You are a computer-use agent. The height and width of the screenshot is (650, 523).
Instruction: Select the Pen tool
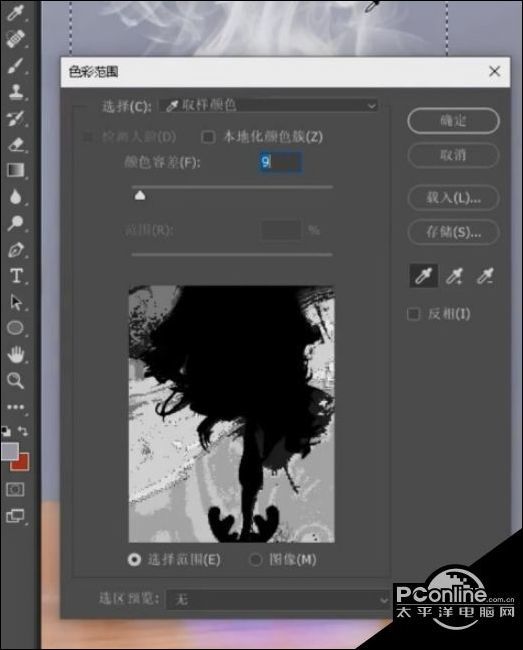pos(16,250)
